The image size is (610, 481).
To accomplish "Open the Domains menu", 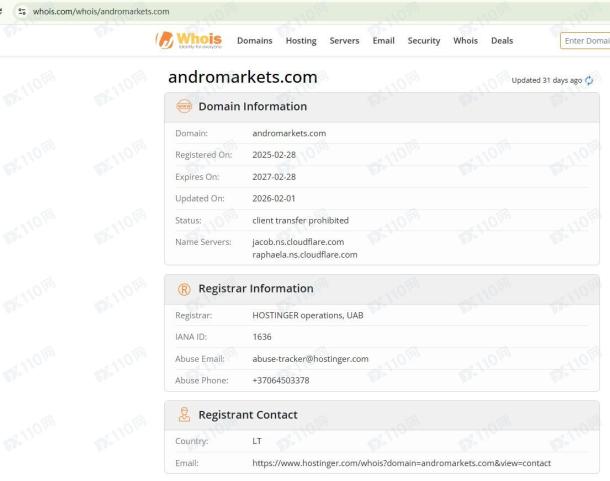I will click(255, 41).
